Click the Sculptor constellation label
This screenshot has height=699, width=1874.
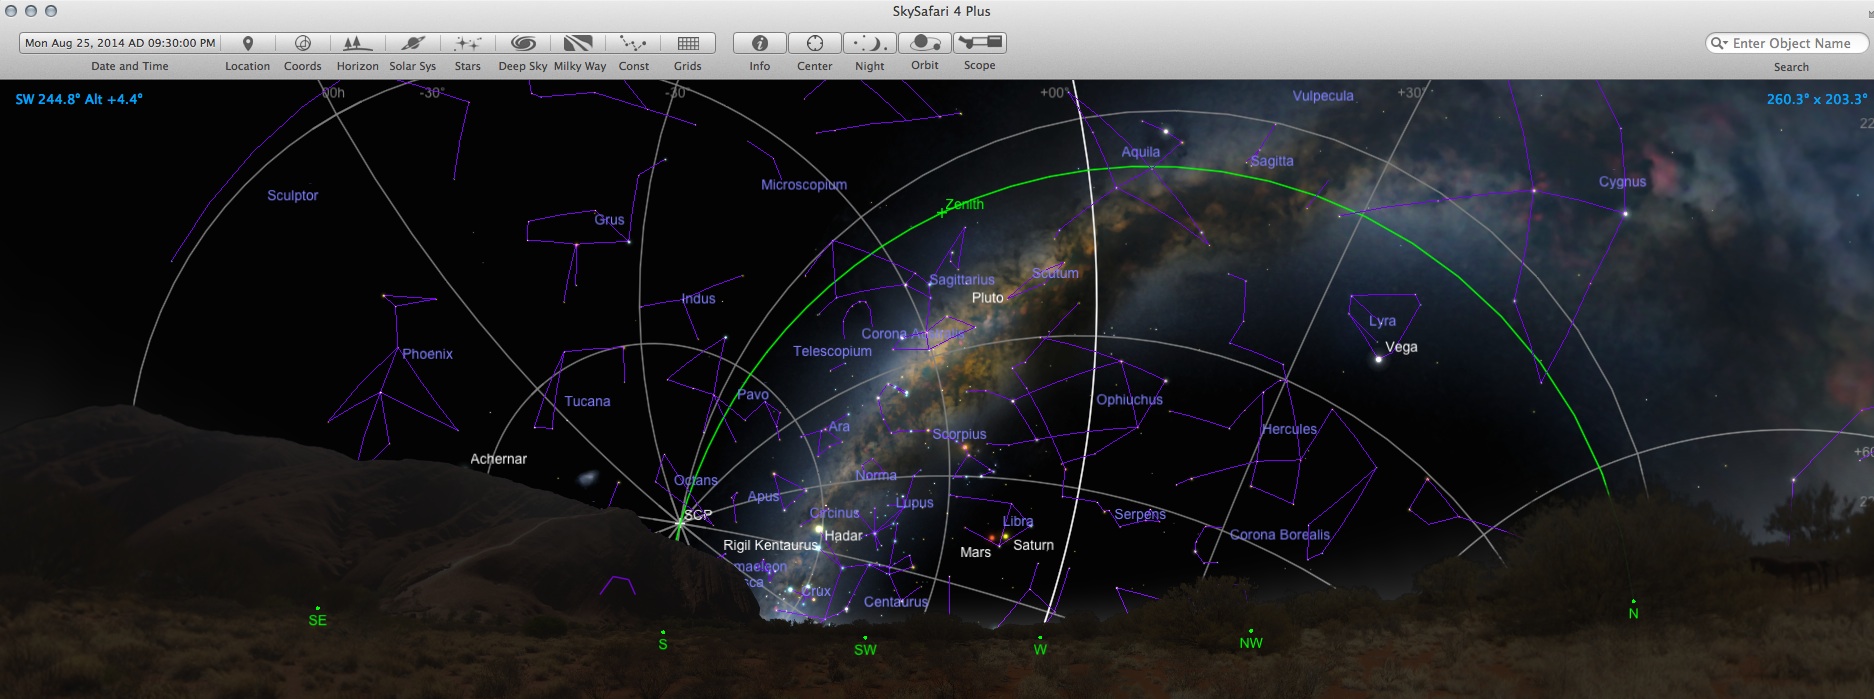coord(292,196)
